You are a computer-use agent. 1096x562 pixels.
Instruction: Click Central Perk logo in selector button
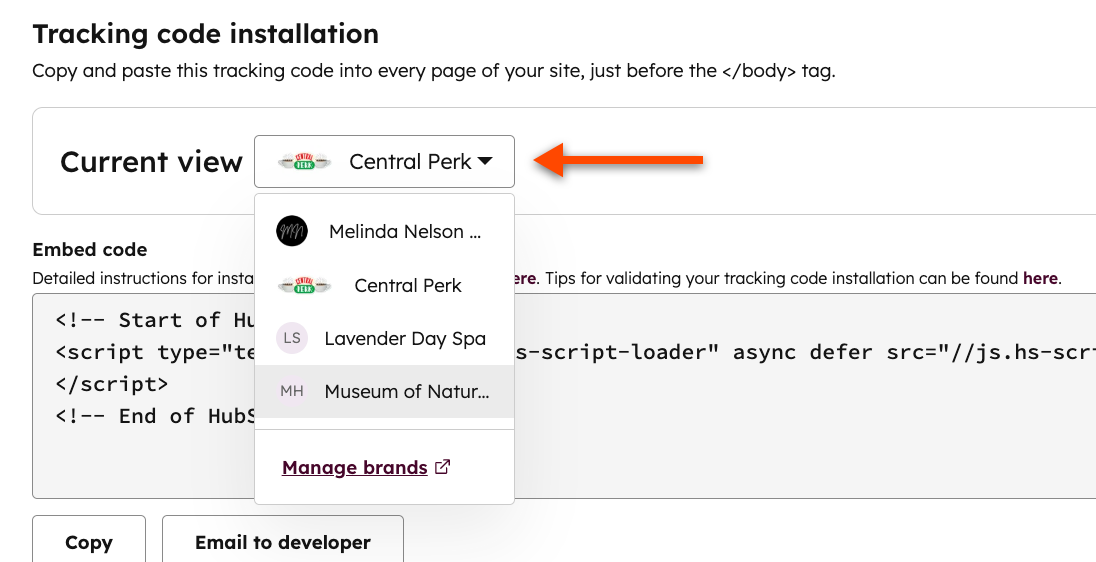click(304, 161)
